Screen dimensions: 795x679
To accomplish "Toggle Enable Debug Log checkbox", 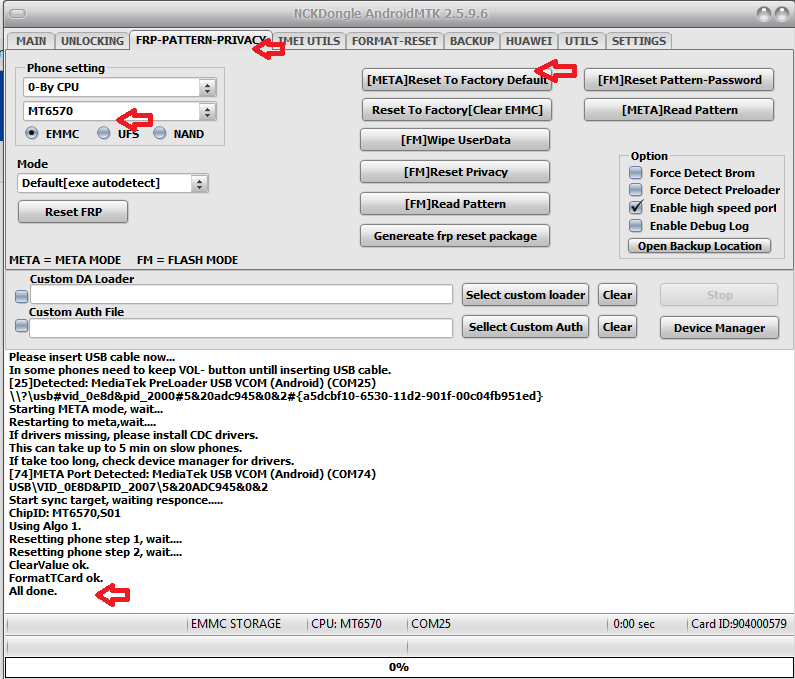I will [x=635, y=226].
